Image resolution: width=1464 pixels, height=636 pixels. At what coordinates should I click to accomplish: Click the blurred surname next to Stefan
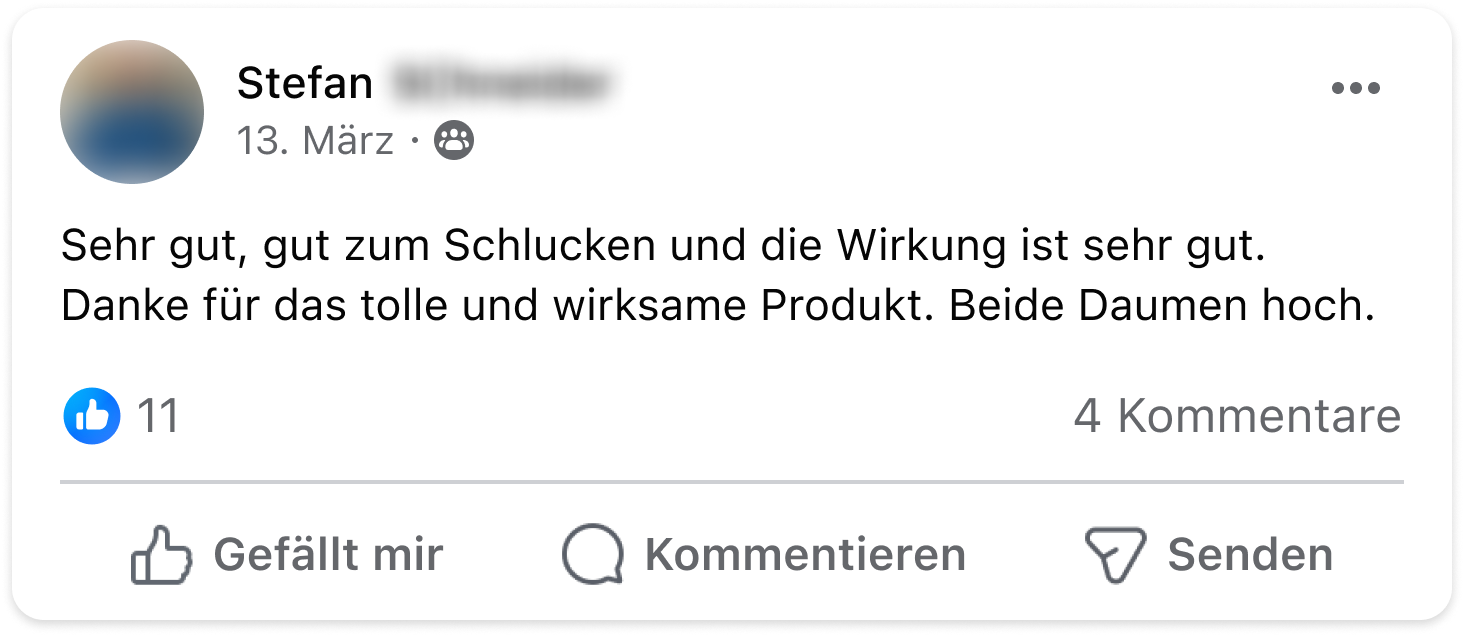pyautogui.click(x=500, y=83)
